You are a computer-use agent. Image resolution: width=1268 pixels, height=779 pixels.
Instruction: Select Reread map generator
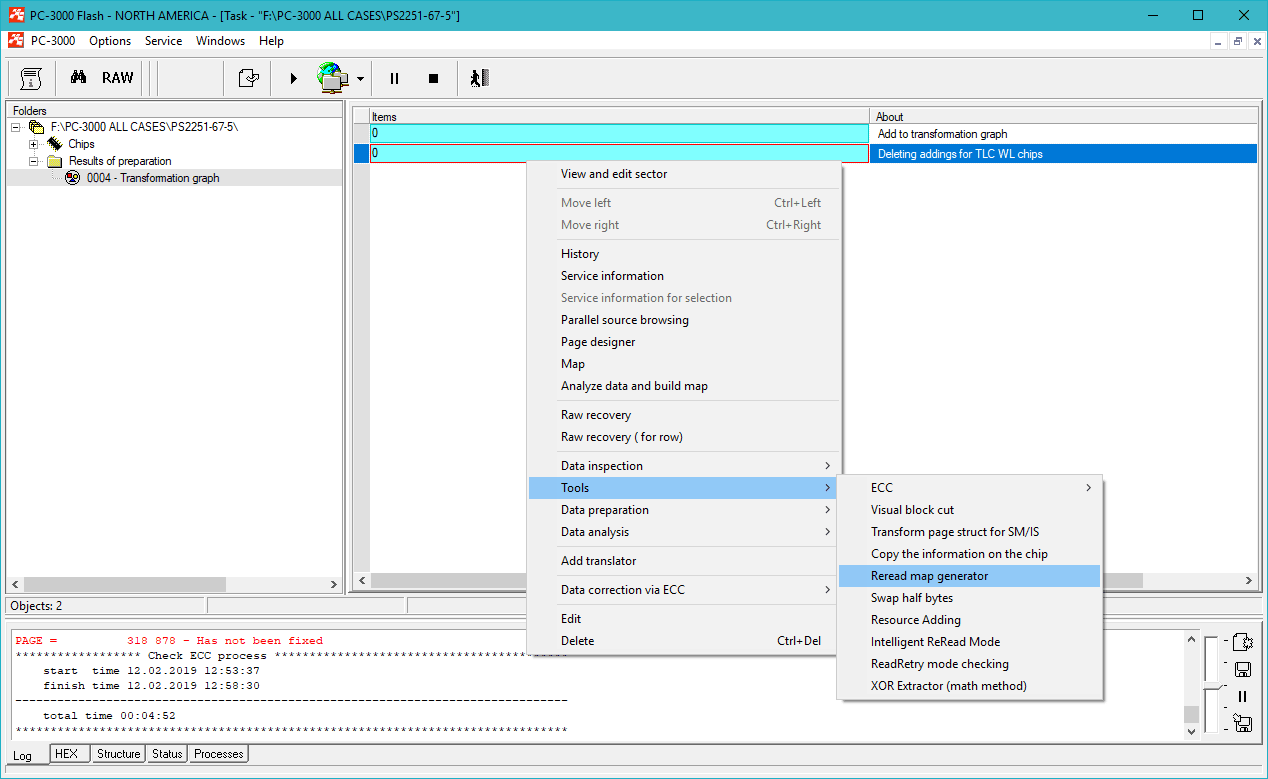pos(969,576)
